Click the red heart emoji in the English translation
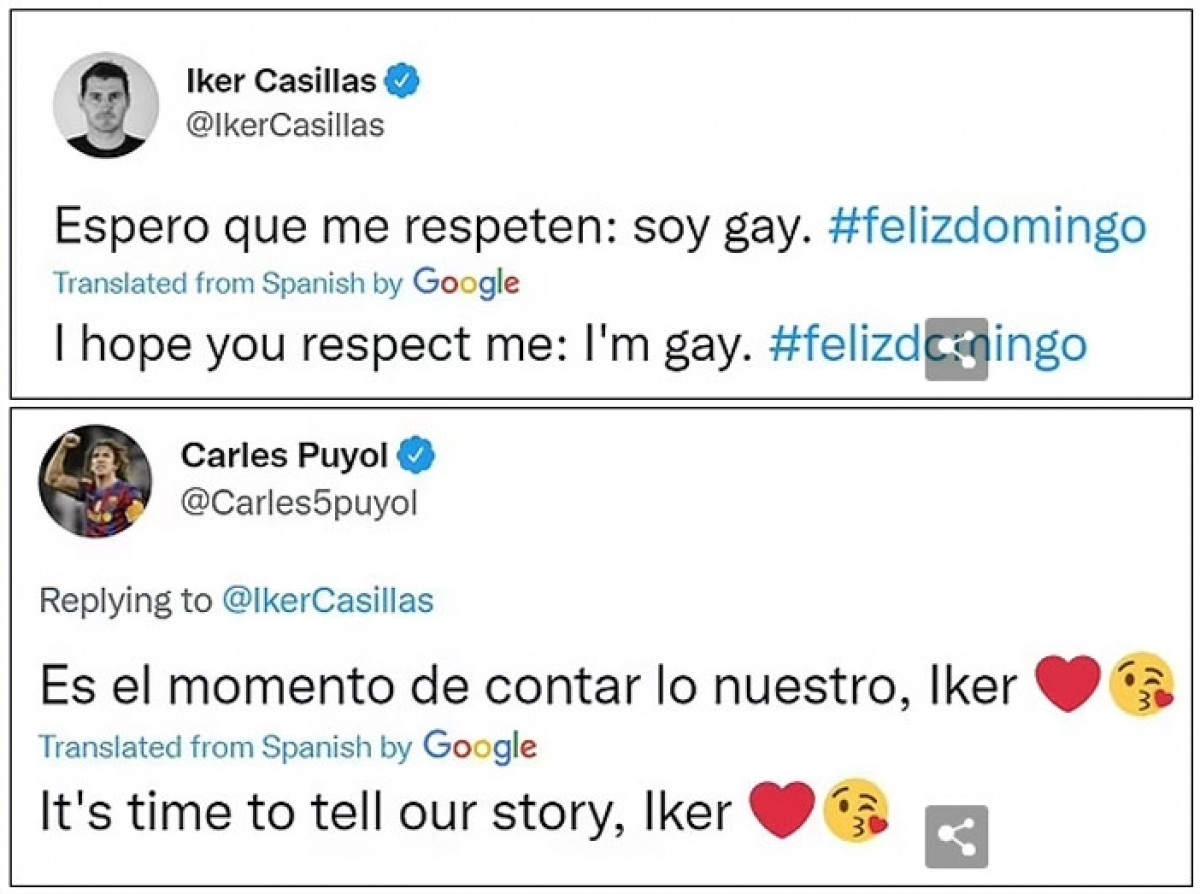Screen dimensions: 1200x894 pyautogui.click(x=782, y=810)
